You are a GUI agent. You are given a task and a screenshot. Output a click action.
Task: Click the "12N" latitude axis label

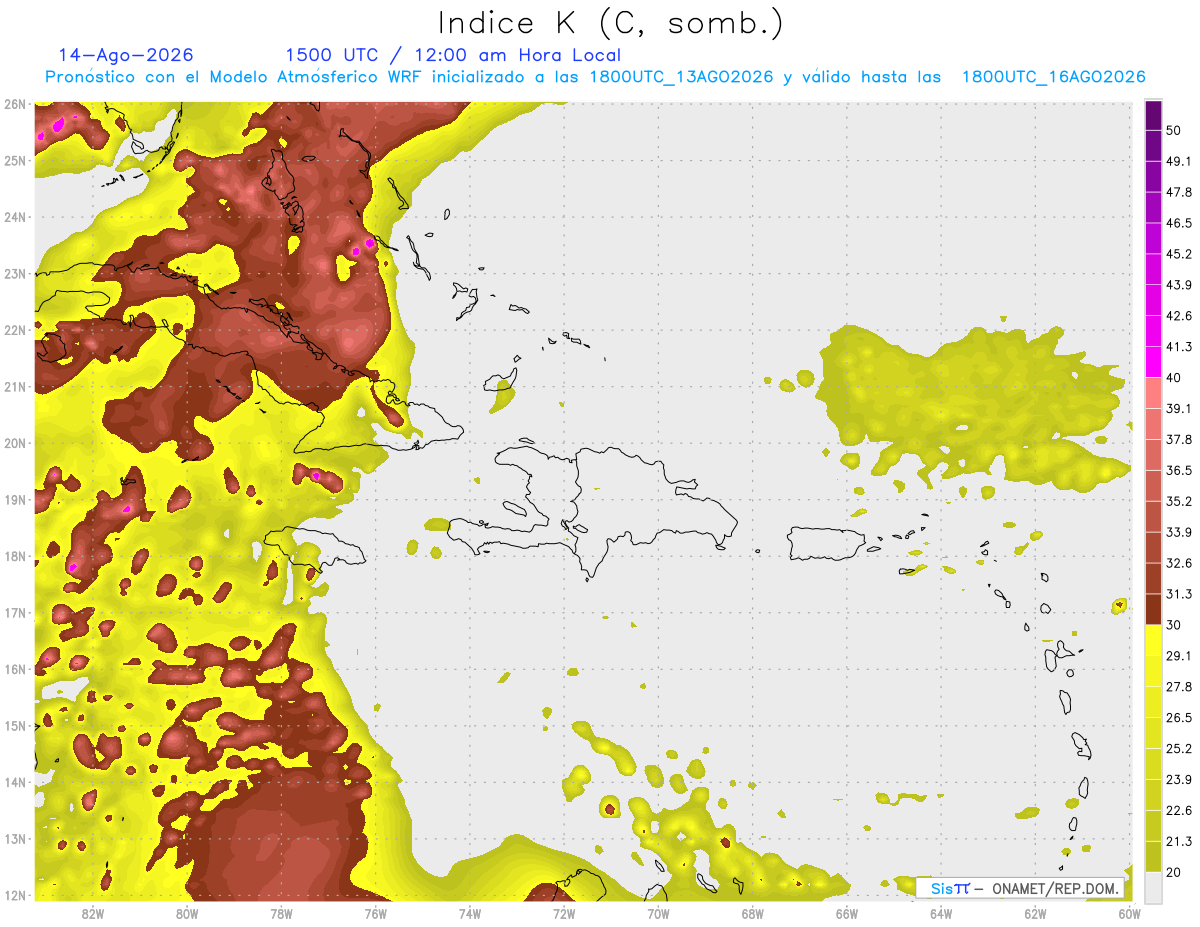click(15, 895)
